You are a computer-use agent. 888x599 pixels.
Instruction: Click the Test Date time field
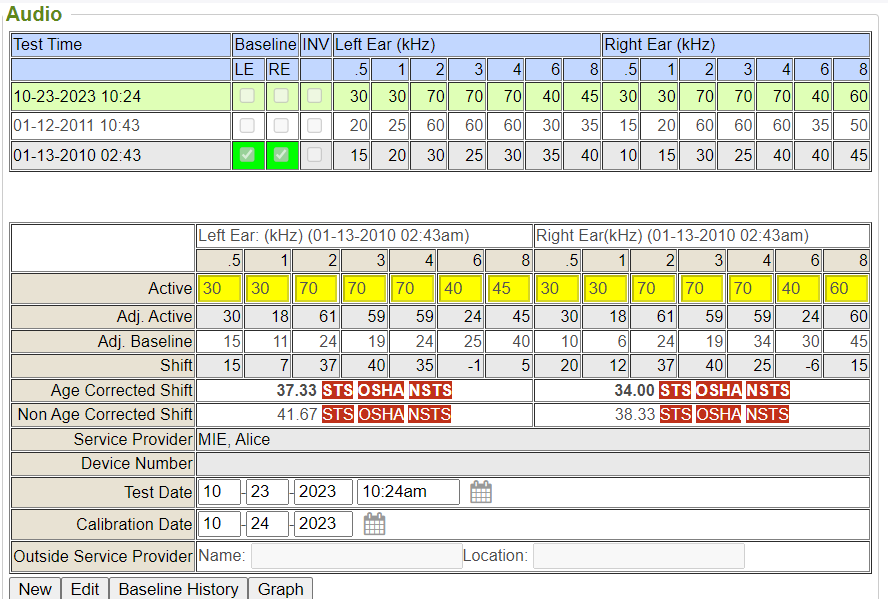click(407, 492)
